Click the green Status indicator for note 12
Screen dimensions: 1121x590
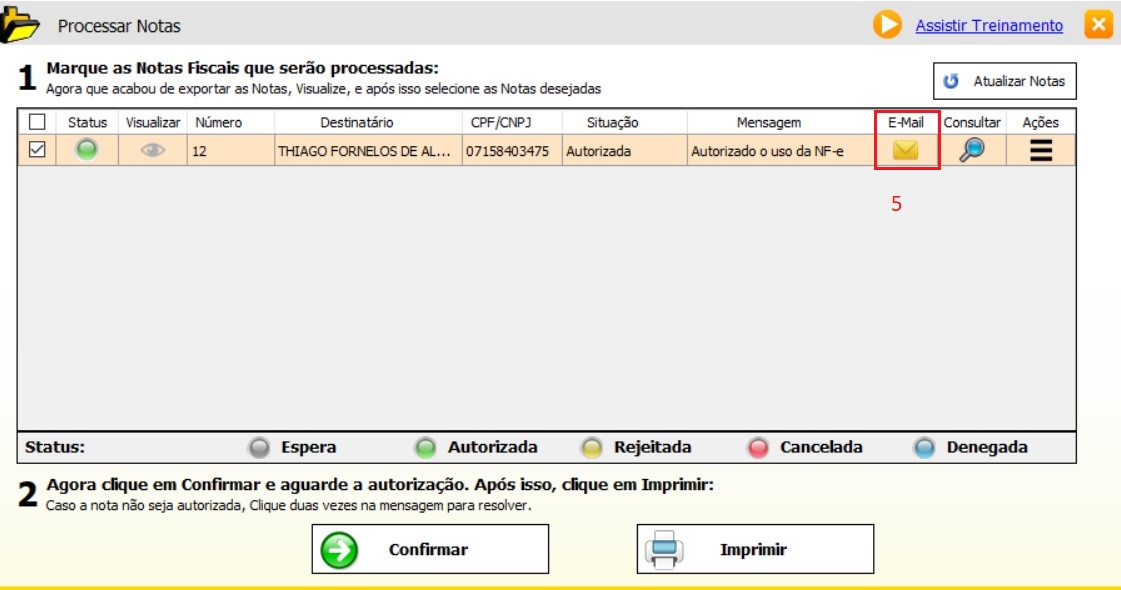(87, 151)
